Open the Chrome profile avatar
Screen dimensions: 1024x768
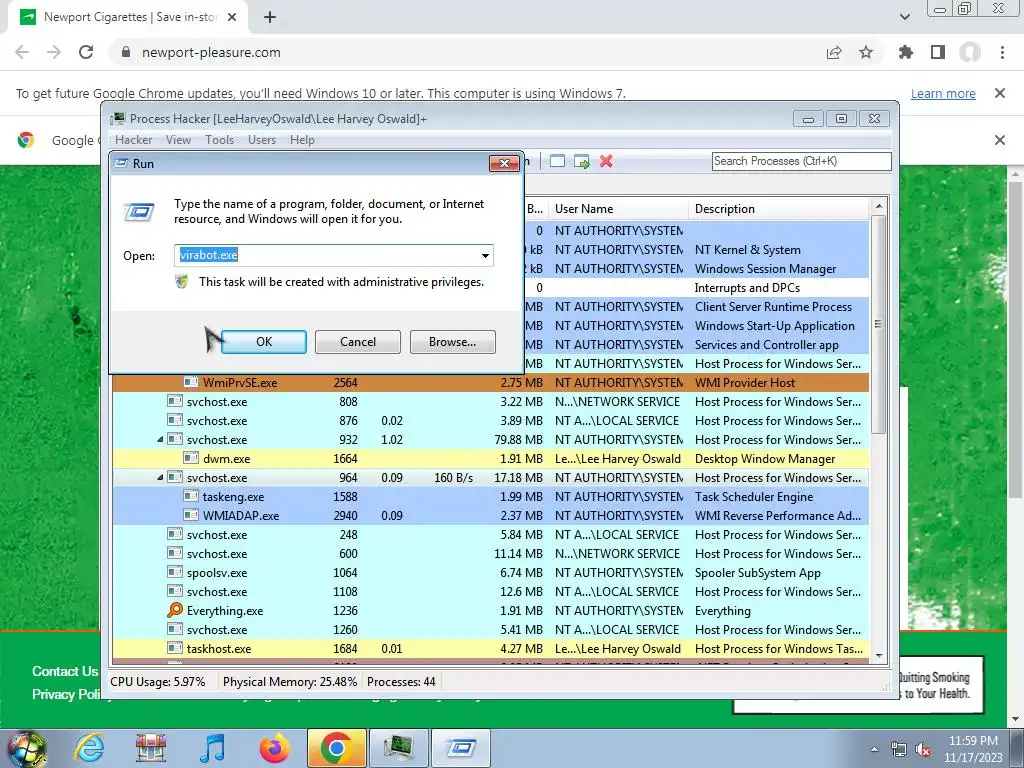970,52
